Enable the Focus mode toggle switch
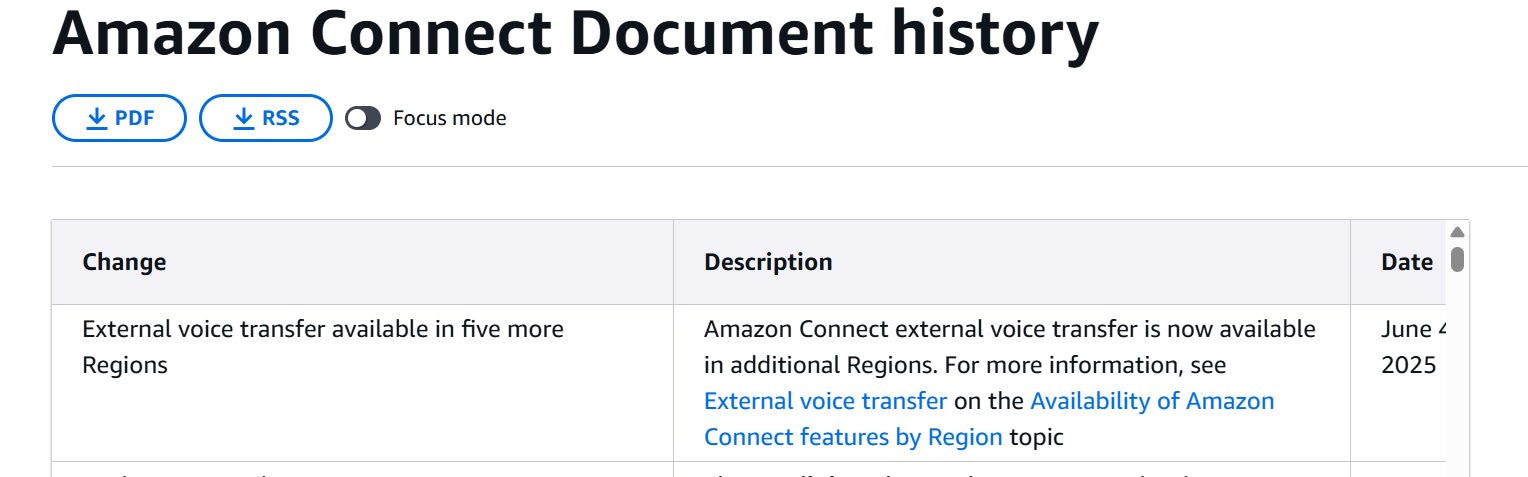 (363, 118)
